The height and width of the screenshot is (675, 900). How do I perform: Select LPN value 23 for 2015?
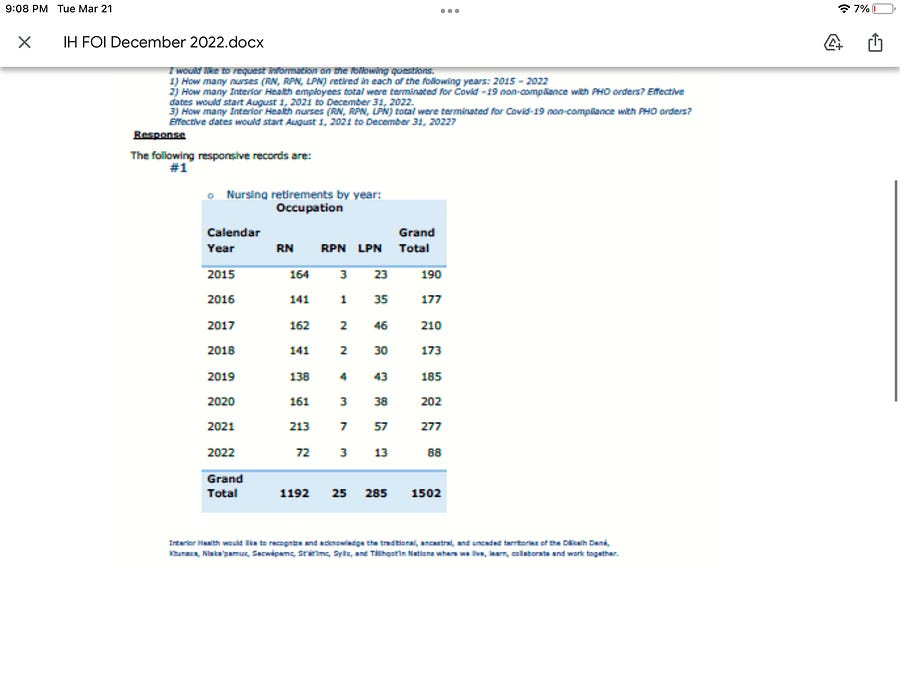point(381,274)
